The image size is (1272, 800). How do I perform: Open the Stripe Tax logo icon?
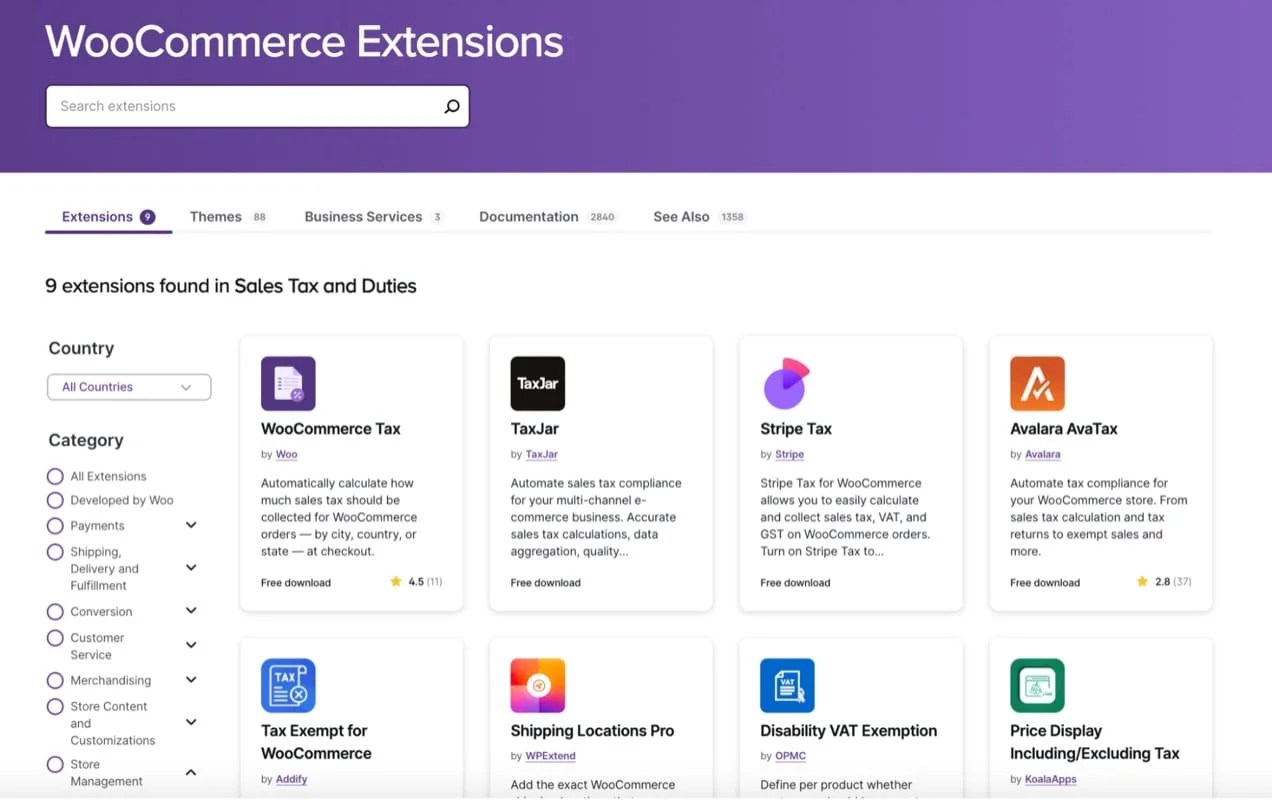786,383
